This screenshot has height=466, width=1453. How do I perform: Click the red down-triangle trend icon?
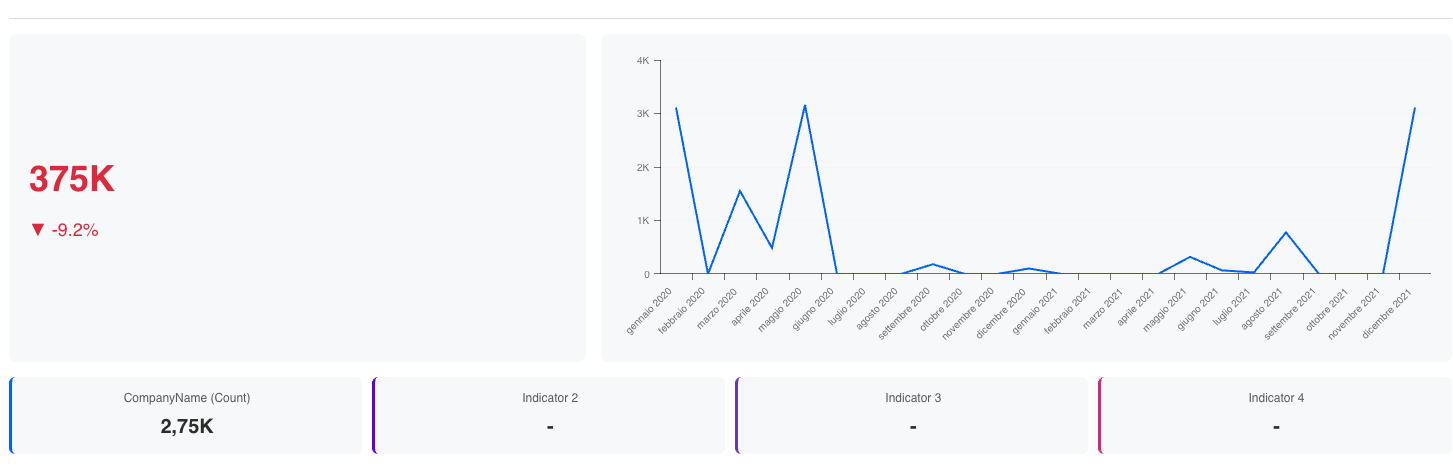pyautogui.click(x=38, y=230)
